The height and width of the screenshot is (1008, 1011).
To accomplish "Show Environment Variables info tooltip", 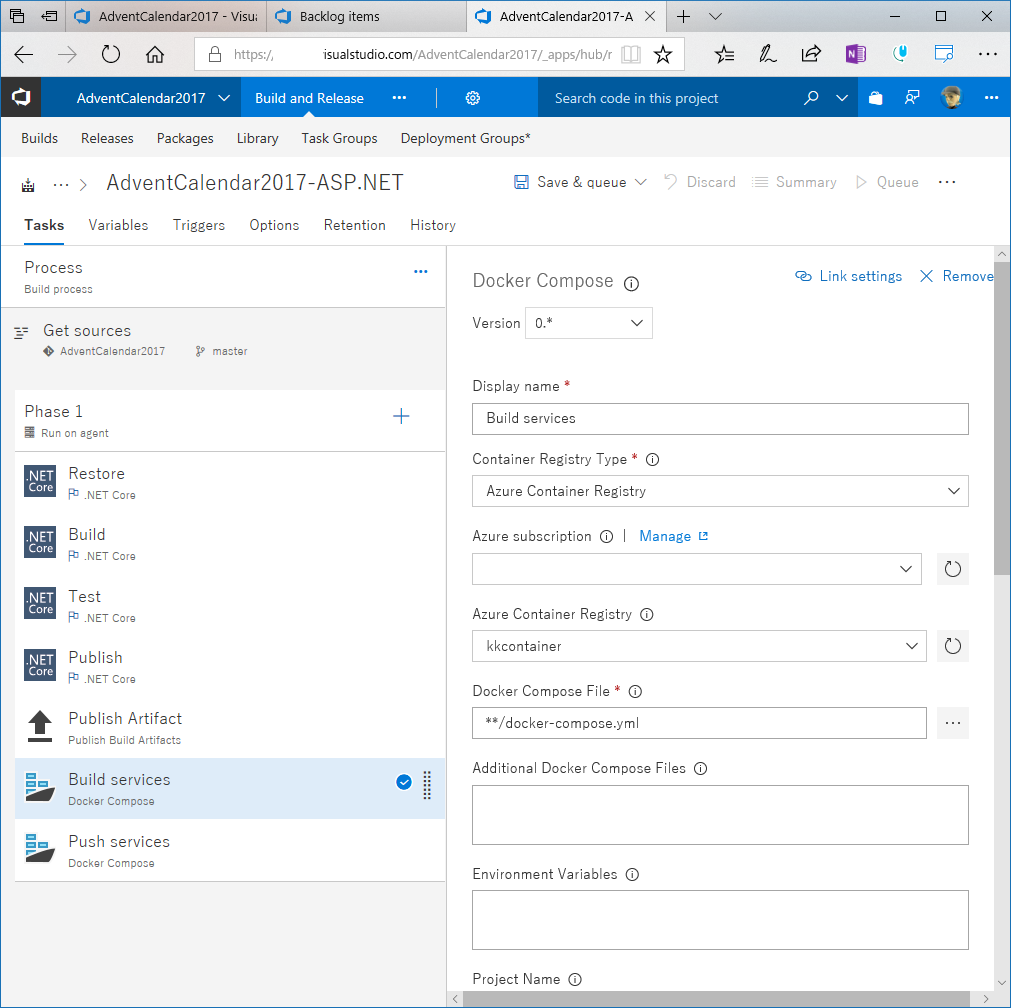I will 633,875.
